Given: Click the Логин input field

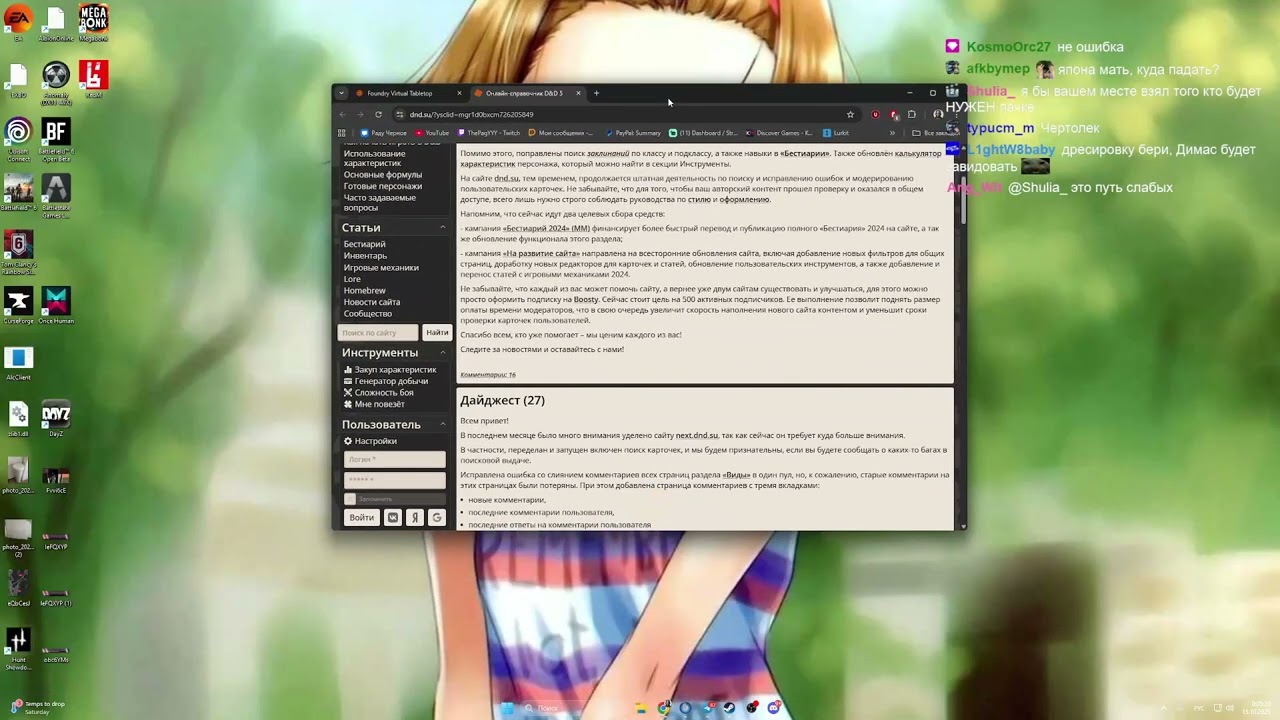Looking at the screenshot, I should [x=395, y=459].
